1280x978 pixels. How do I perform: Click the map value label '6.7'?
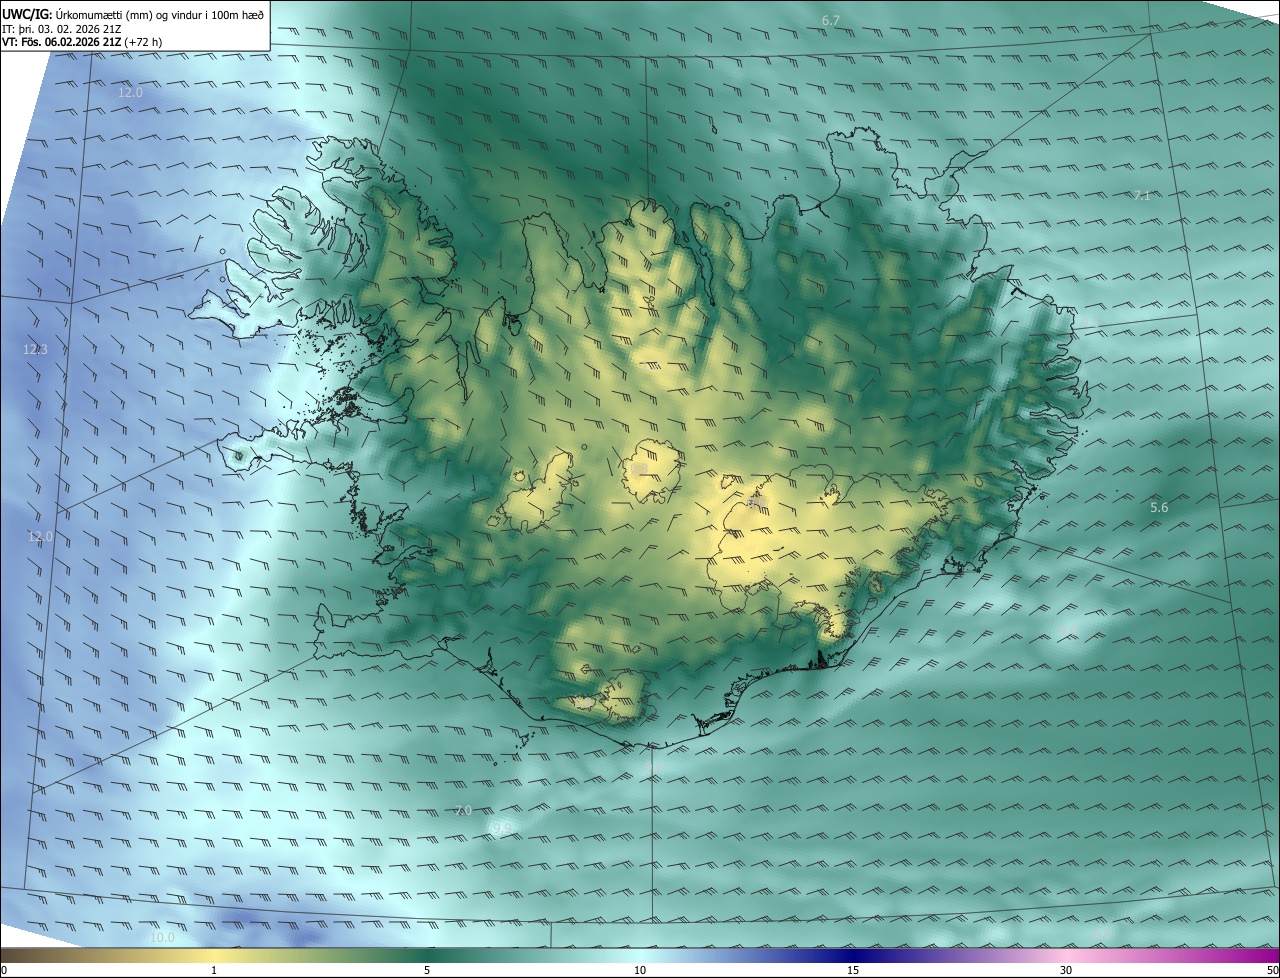pyautogui.click(x=831, y=21)
